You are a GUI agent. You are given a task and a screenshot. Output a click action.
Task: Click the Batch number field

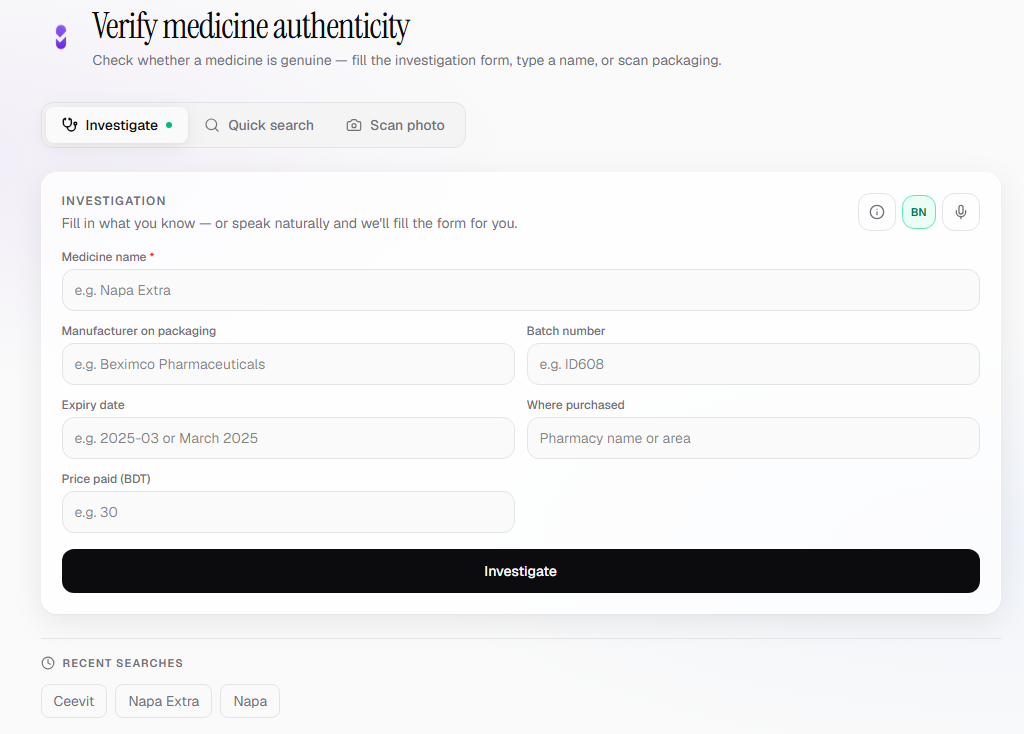tap(753, 364)
